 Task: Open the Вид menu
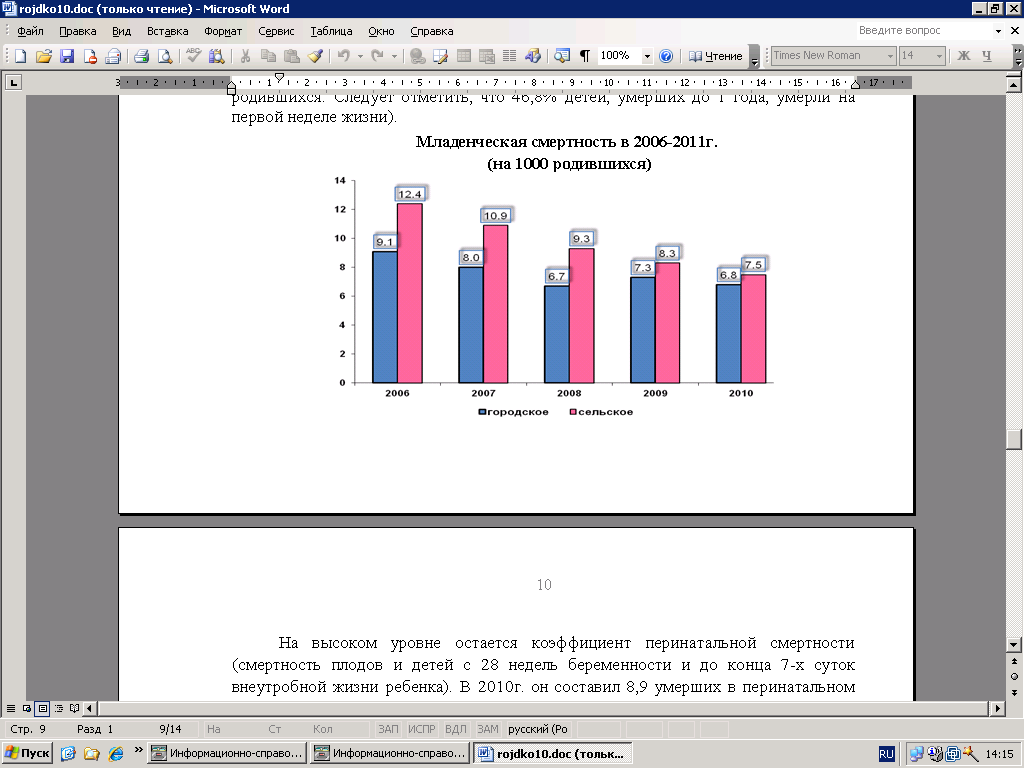point(121,31)
